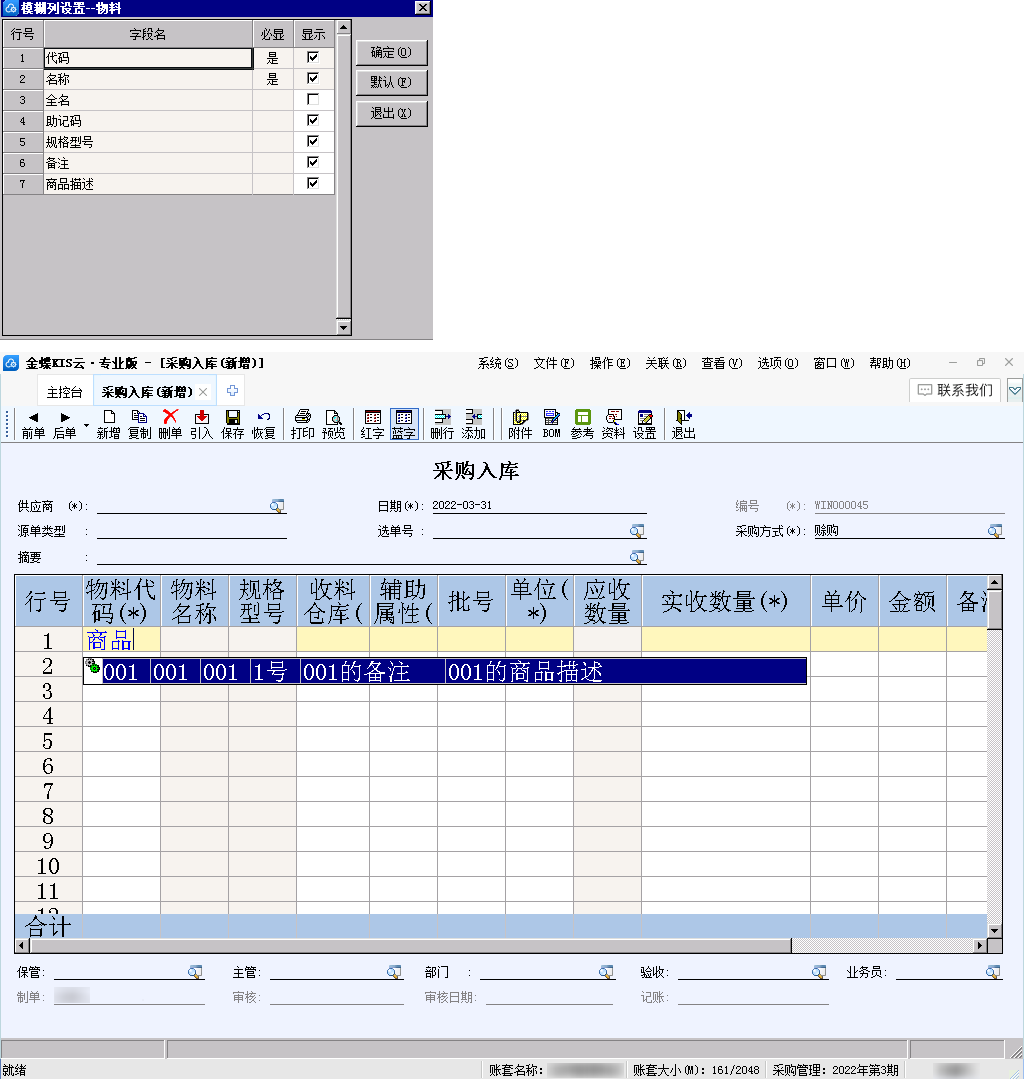Viewport: 1024px width, 1079px height.
Task: Click lookup icon for 部门 field
Action: pyautogui.click(x=606, y=972)
